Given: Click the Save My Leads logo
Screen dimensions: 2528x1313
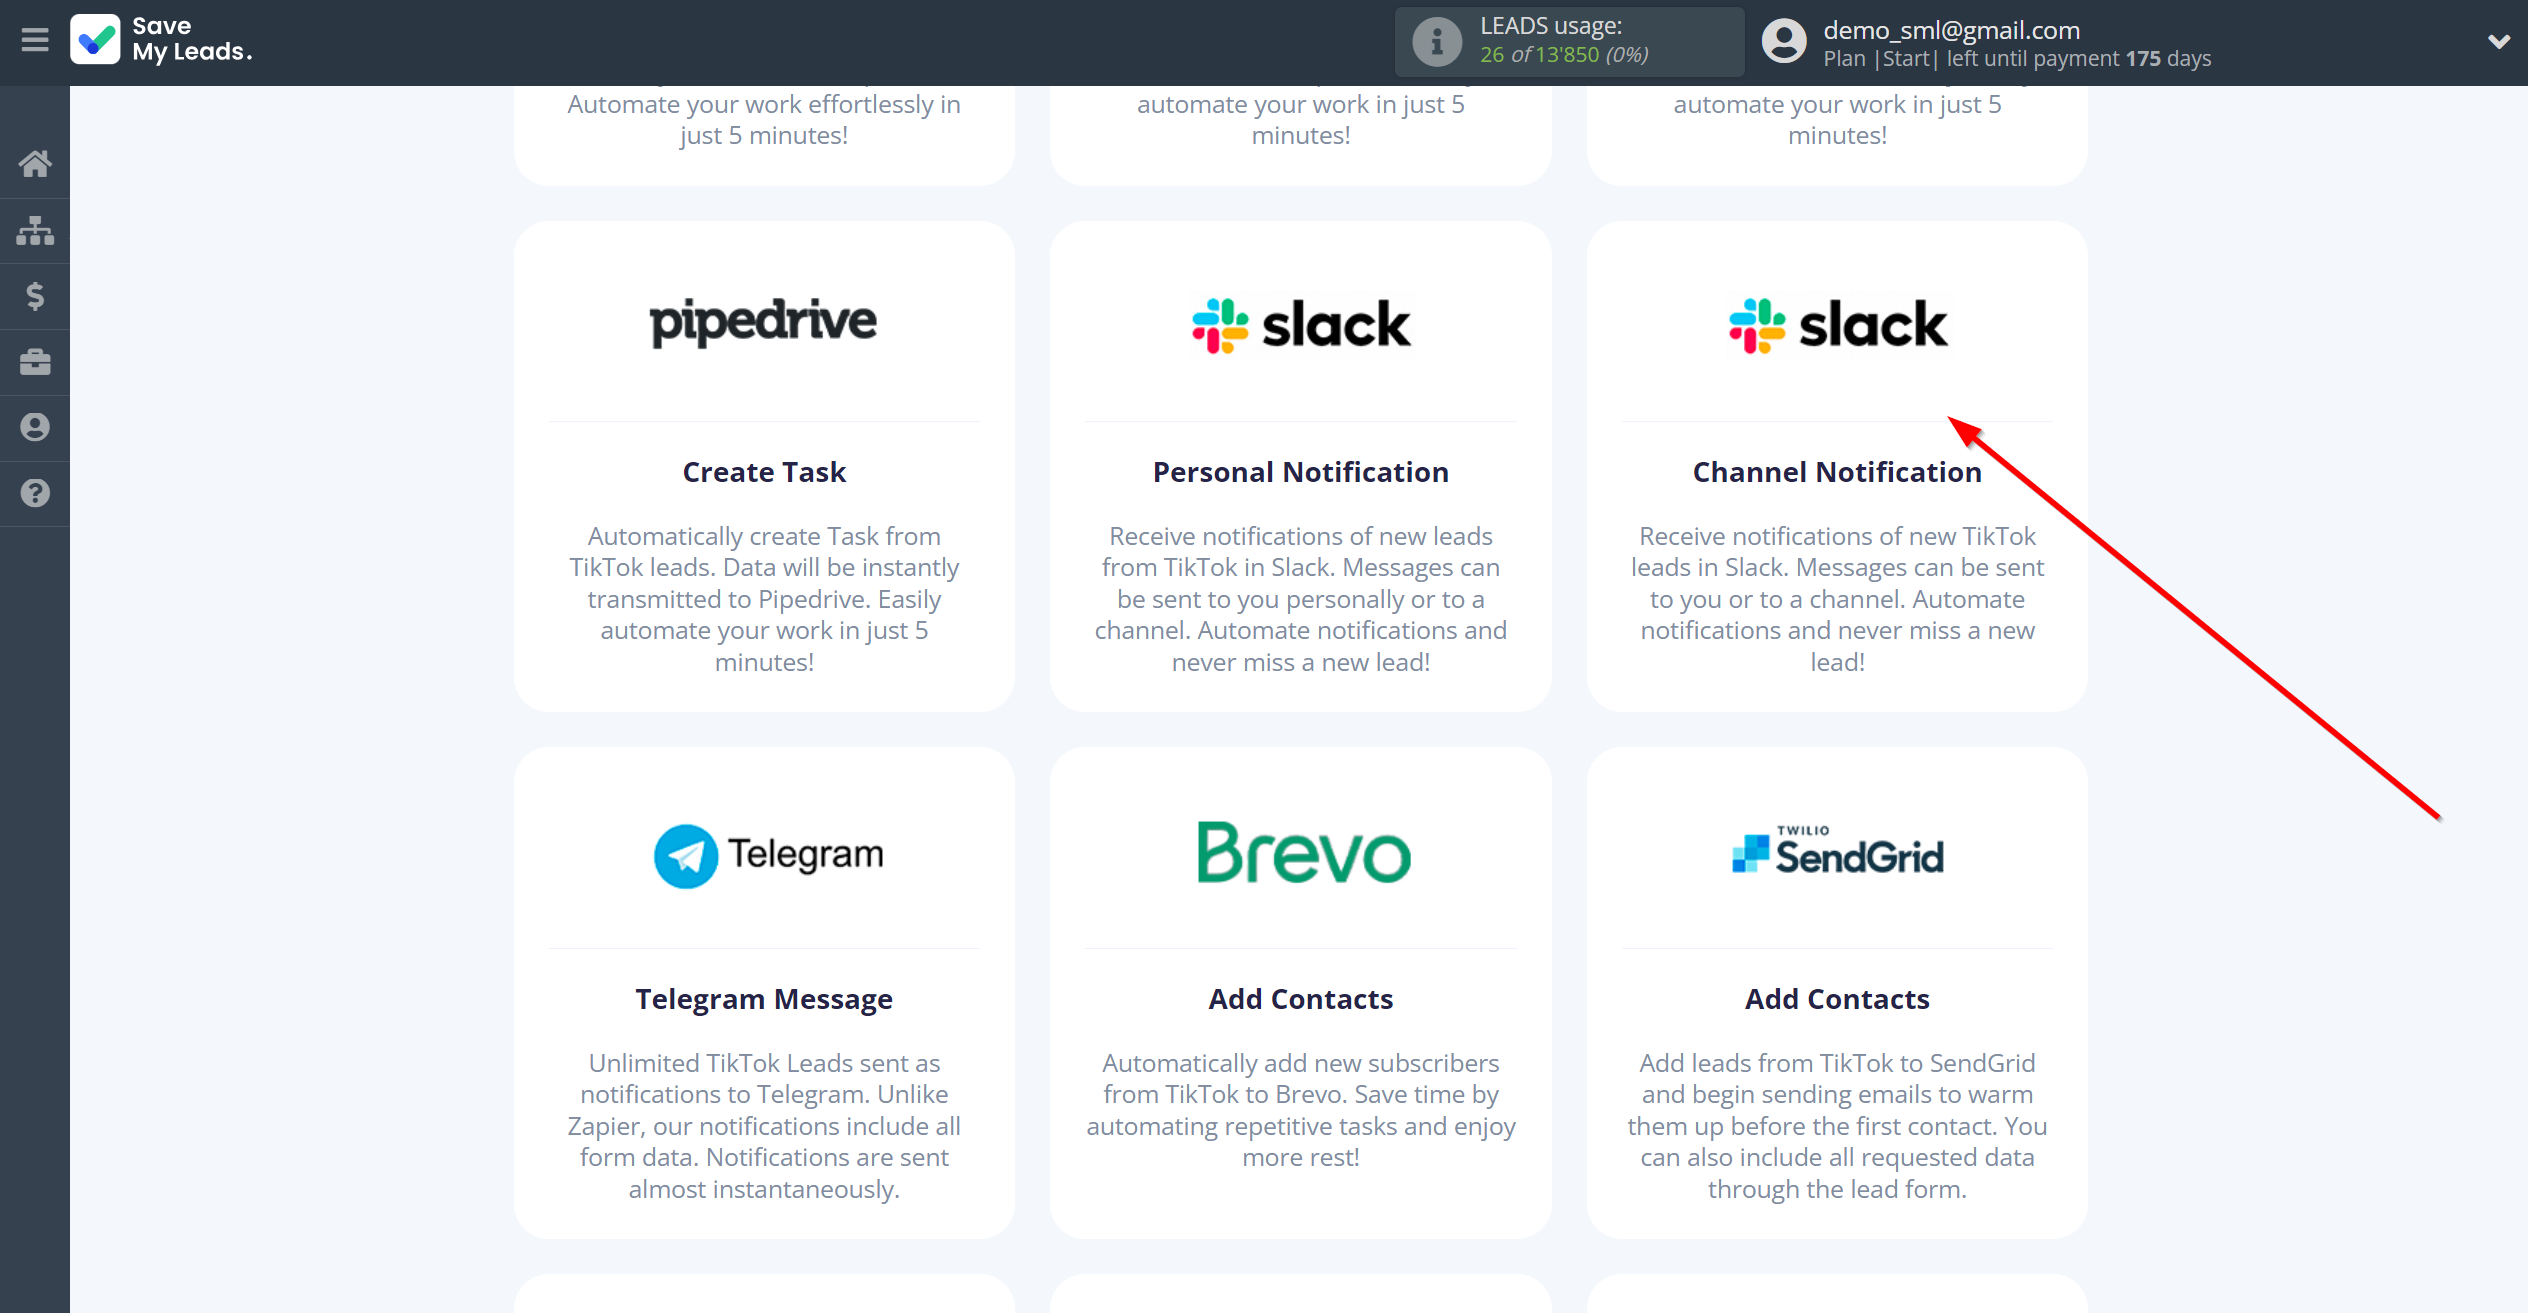Looking at the screenshot, I should [x=162, y=39].
